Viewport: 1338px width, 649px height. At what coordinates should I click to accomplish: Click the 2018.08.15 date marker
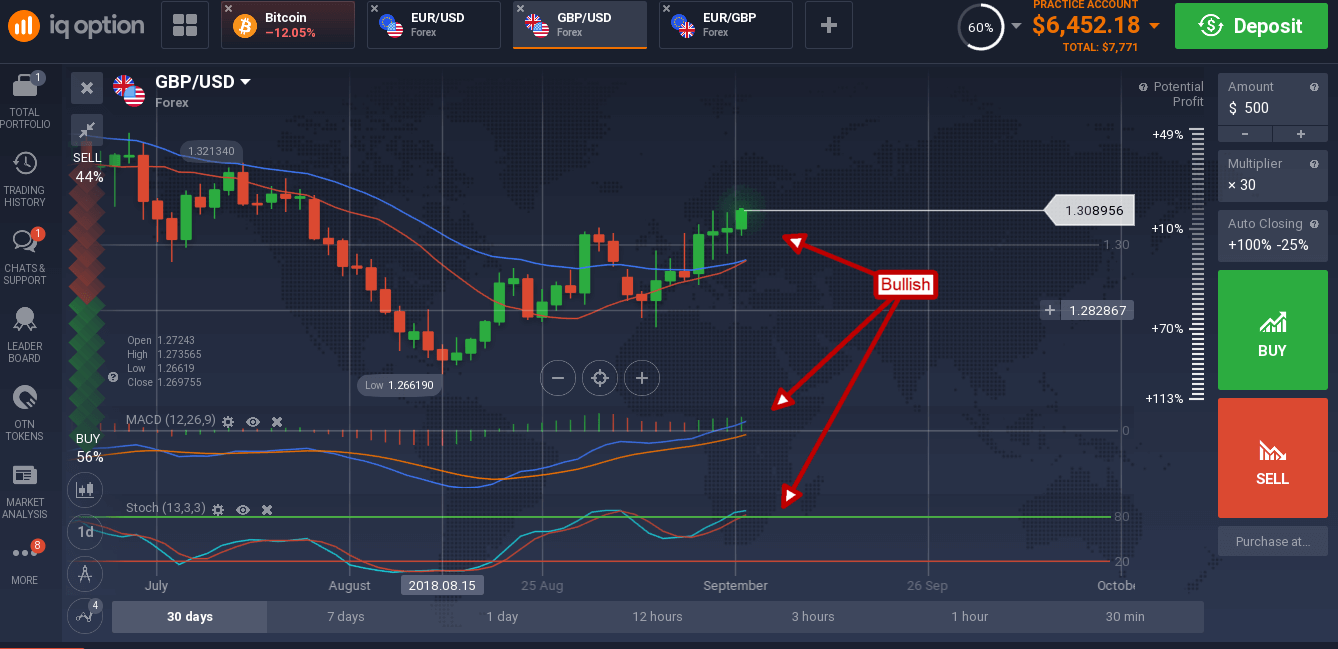[x=441, y=585]
